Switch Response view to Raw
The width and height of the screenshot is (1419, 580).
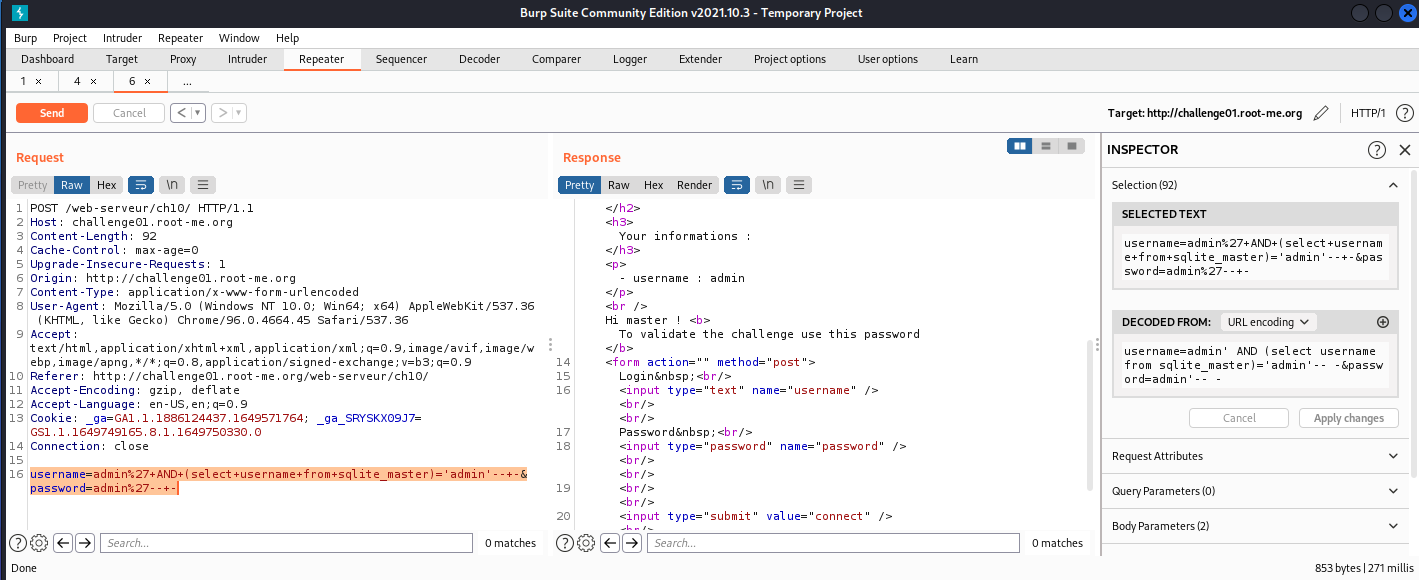click(x=619, y=185)
